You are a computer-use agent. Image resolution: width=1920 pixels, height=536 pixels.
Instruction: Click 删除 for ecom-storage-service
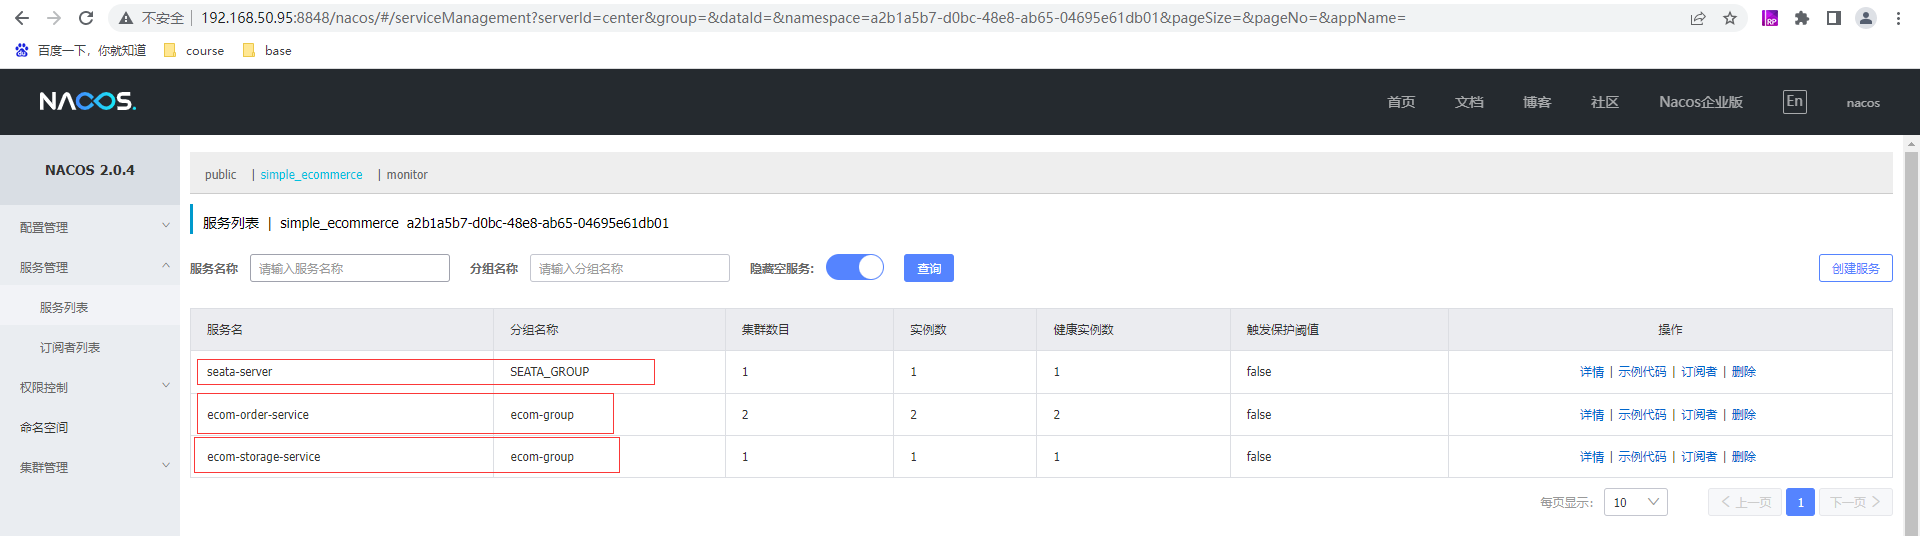(x=1744, y=456)
